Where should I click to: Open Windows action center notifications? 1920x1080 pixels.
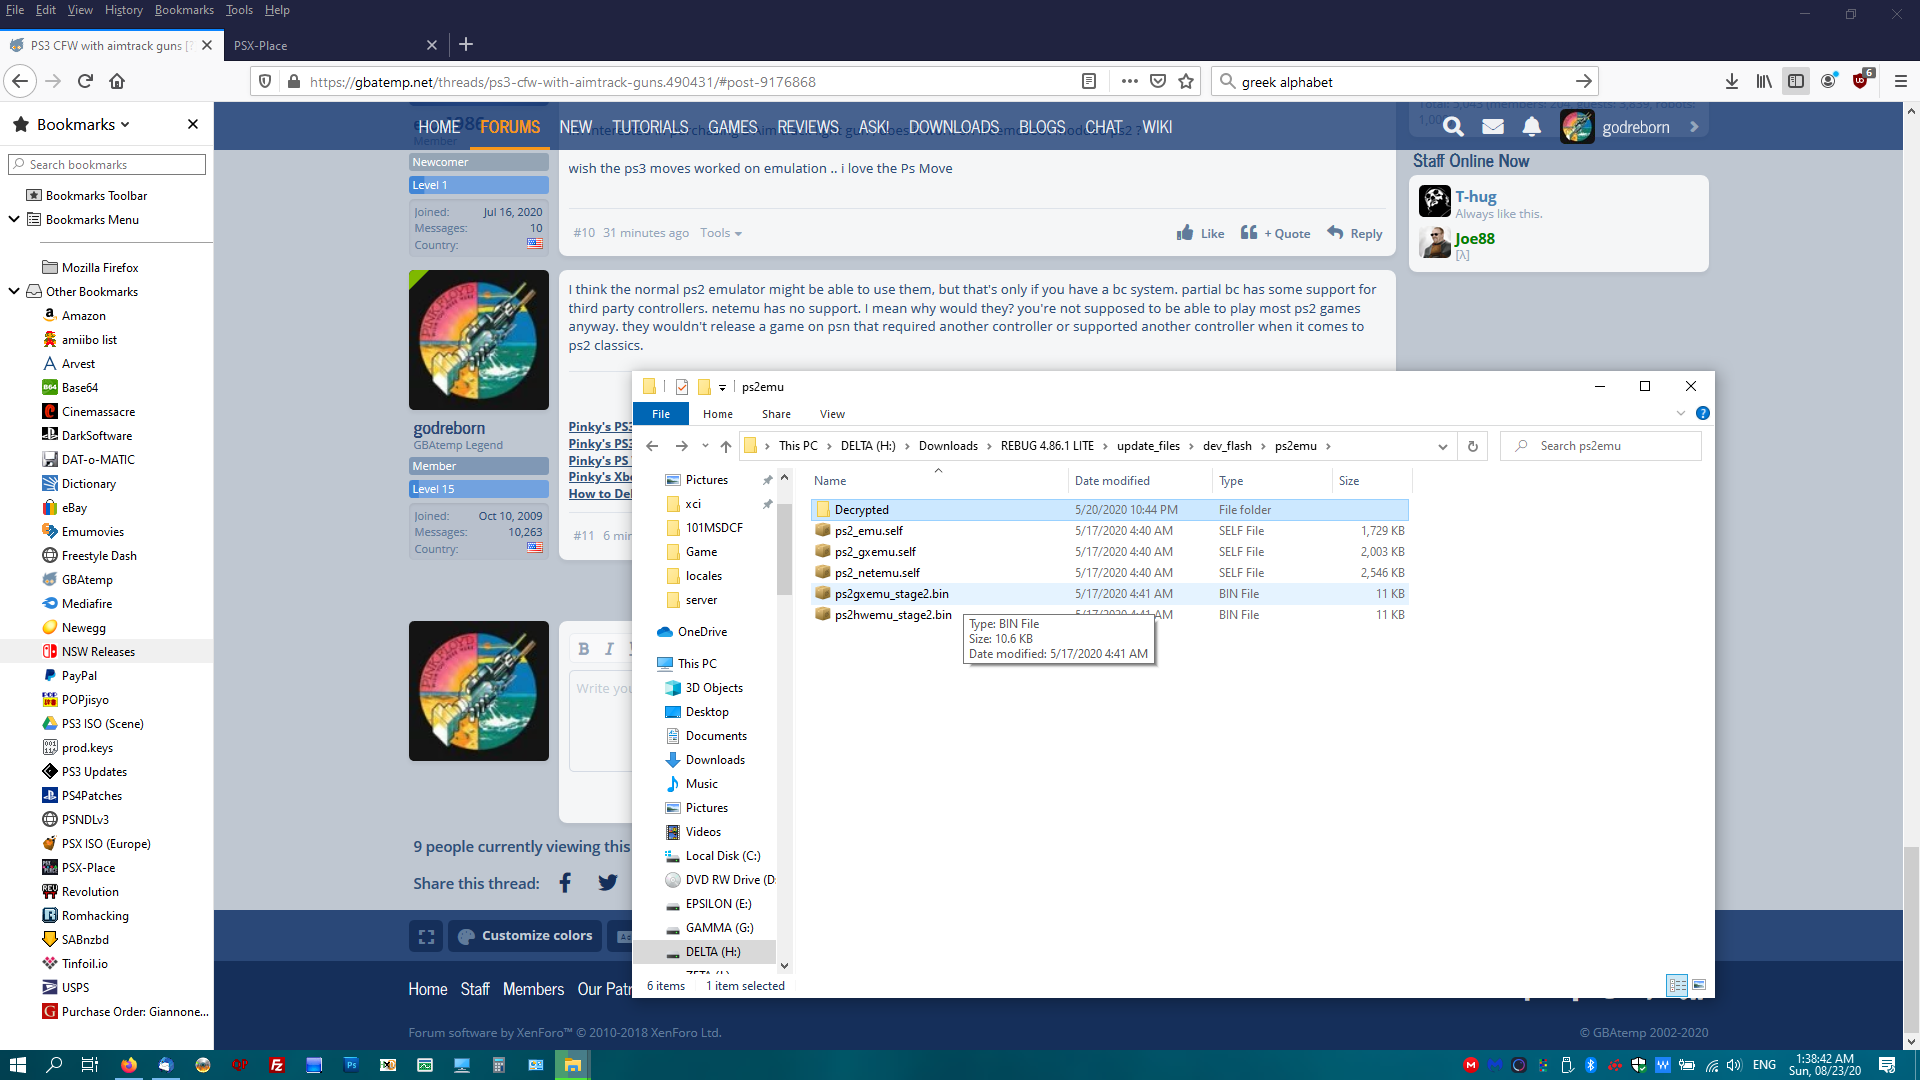[x=1887, y=1065]
